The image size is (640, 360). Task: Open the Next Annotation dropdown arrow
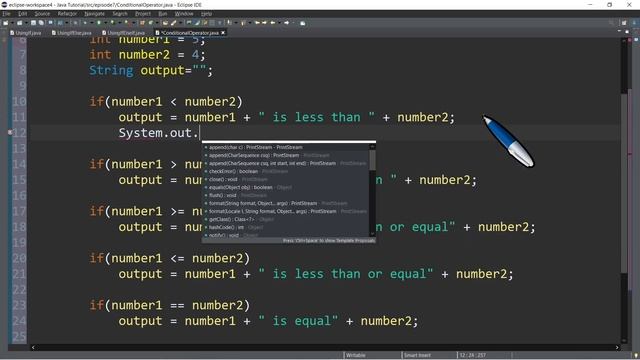pyautogui.click(x=236, y=23)
